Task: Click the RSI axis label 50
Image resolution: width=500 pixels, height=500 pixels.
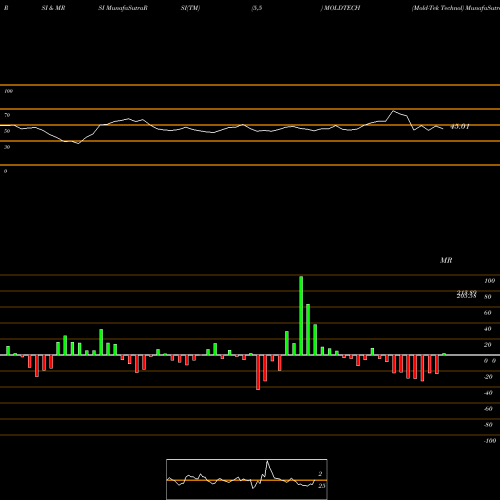Action: [7, 131]
